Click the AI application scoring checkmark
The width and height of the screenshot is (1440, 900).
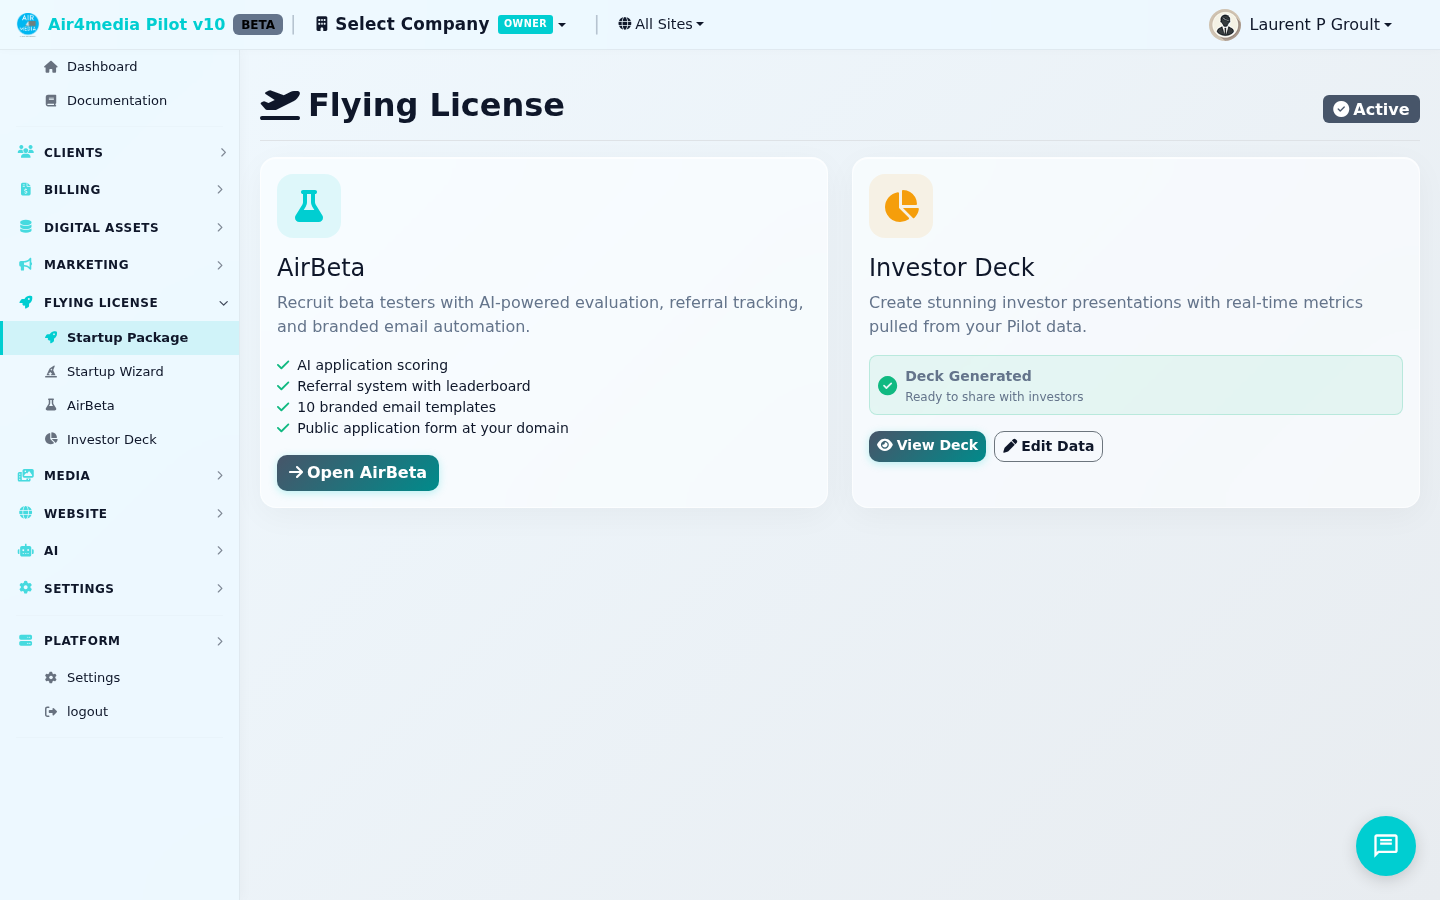click(x=282, y=365)
